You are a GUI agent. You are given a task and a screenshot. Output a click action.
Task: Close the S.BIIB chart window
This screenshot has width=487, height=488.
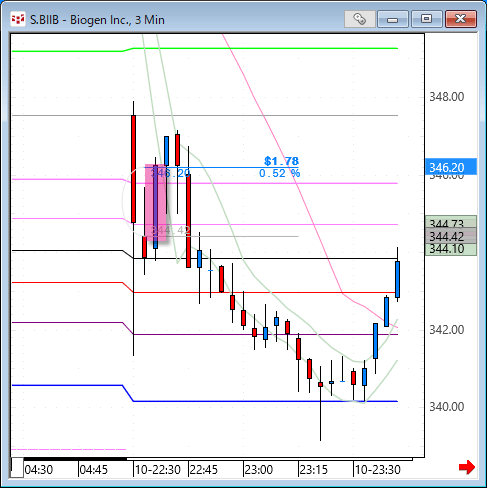[461, 19]
